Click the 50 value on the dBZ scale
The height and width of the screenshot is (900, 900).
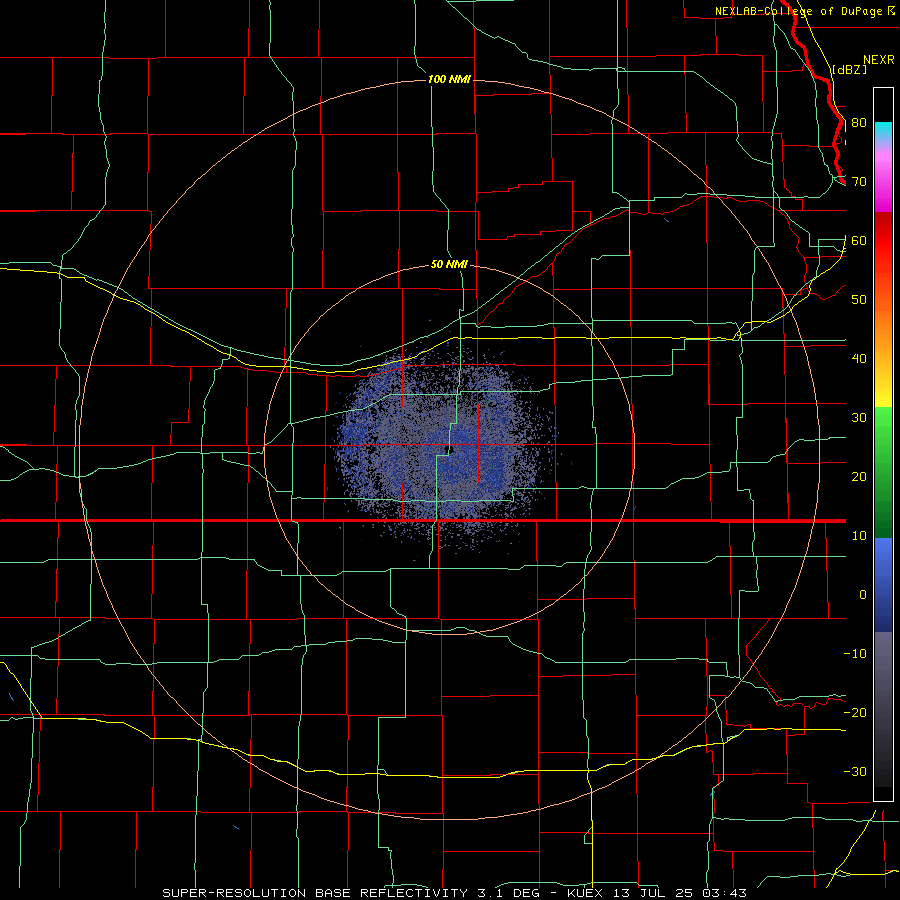click(x=859, y=300)
